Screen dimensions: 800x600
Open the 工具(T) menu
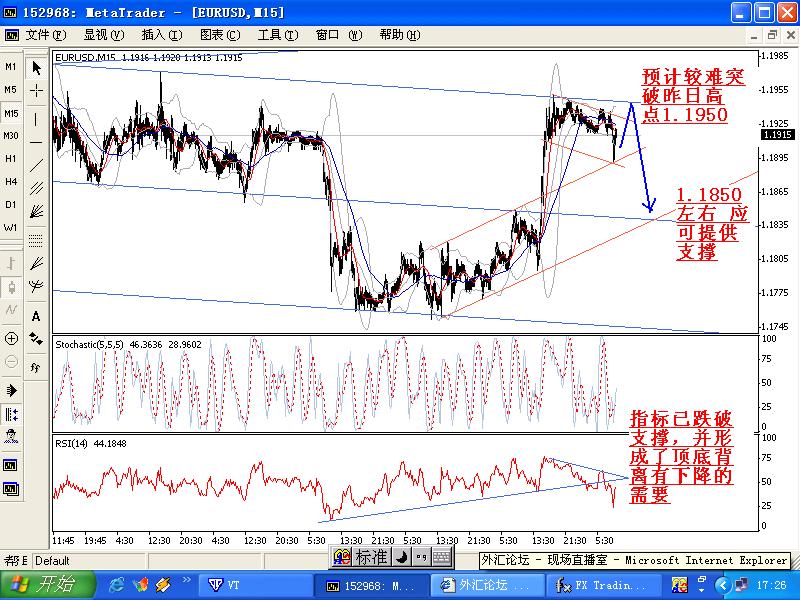tap(278, 35)
